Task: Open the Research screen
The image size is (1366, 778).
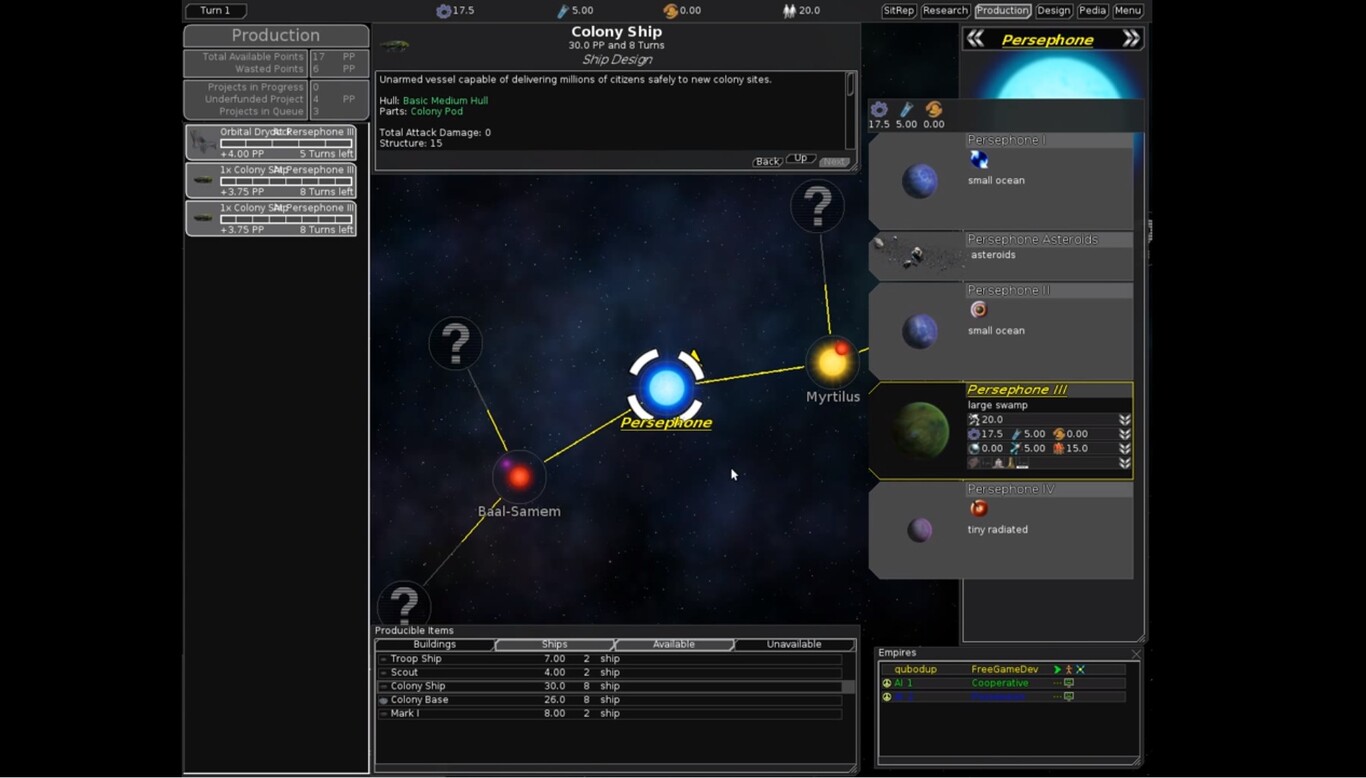Action: [x=945, y=11]
